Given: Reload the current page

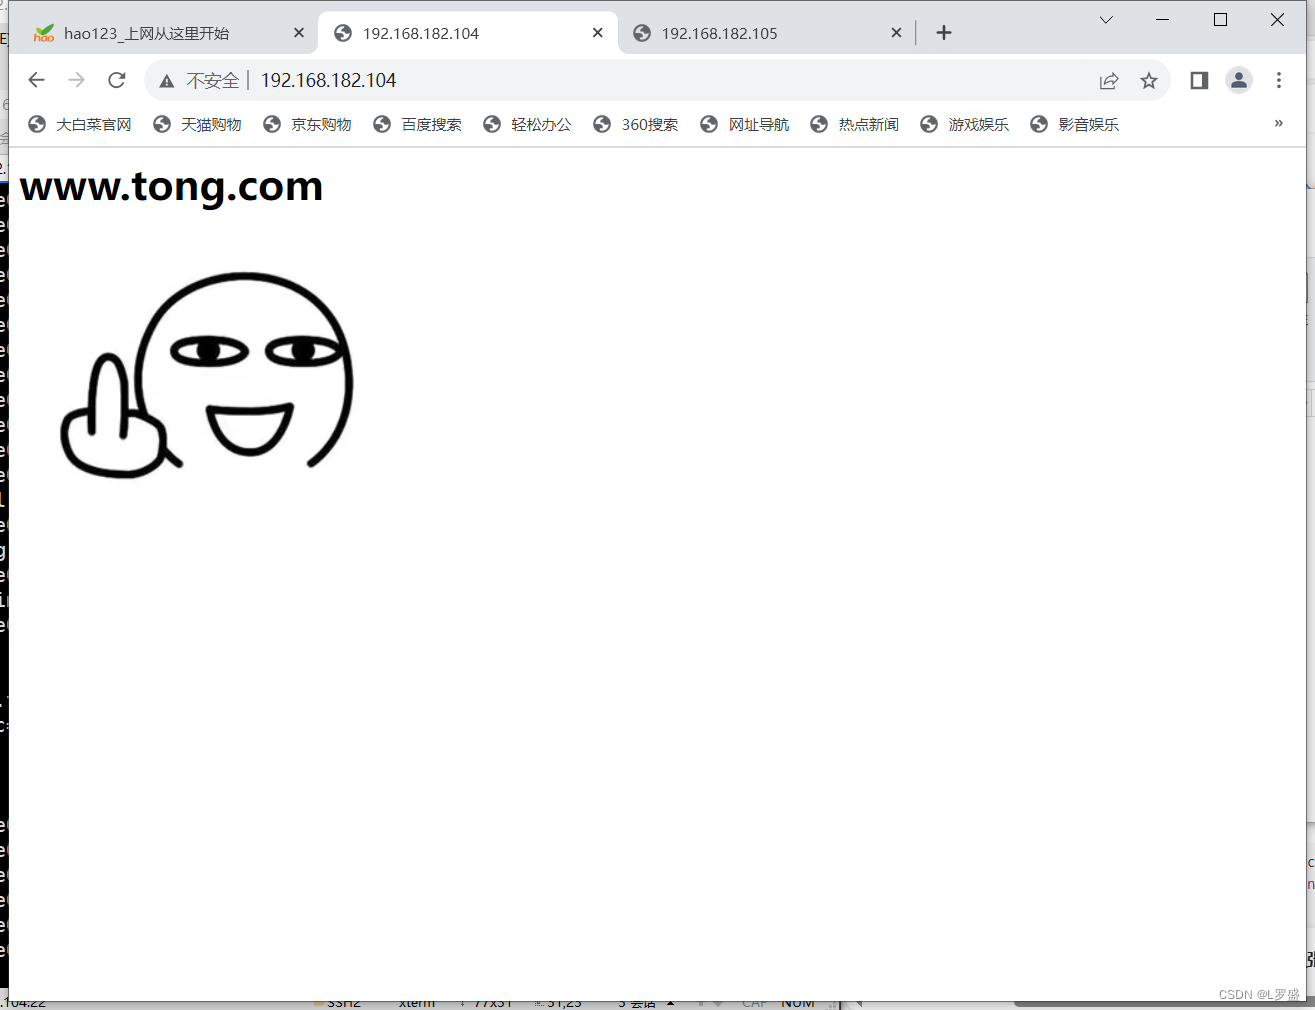Looking at the screenshot, I should coord(117,80).
